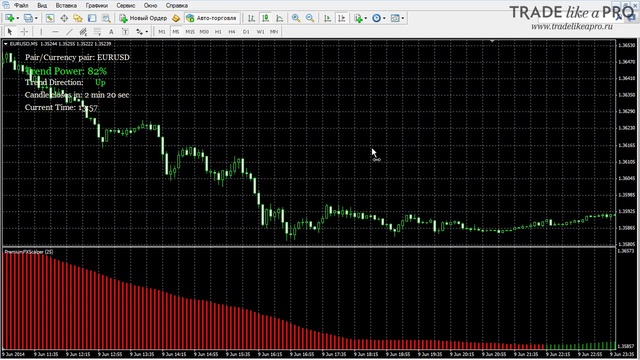640x360 pixels.
Task: Open MetaEditor via the yellow book icon
Action: click(176, 18)
